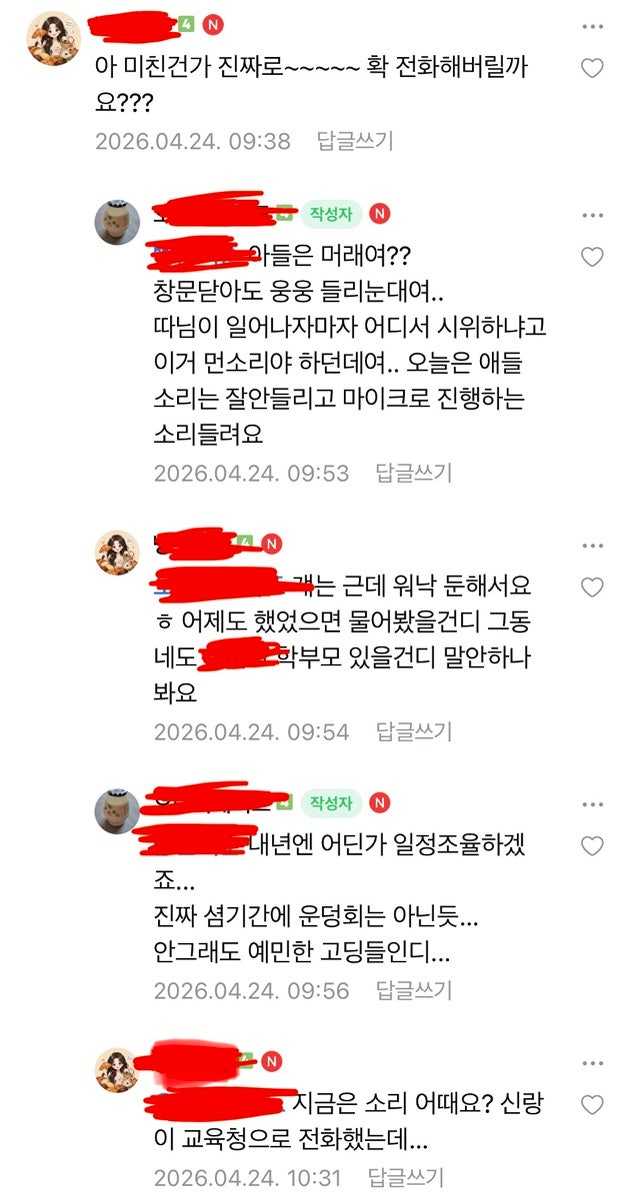
Task: Tap heart on the 09:54 reply
Action: point(592,586)
